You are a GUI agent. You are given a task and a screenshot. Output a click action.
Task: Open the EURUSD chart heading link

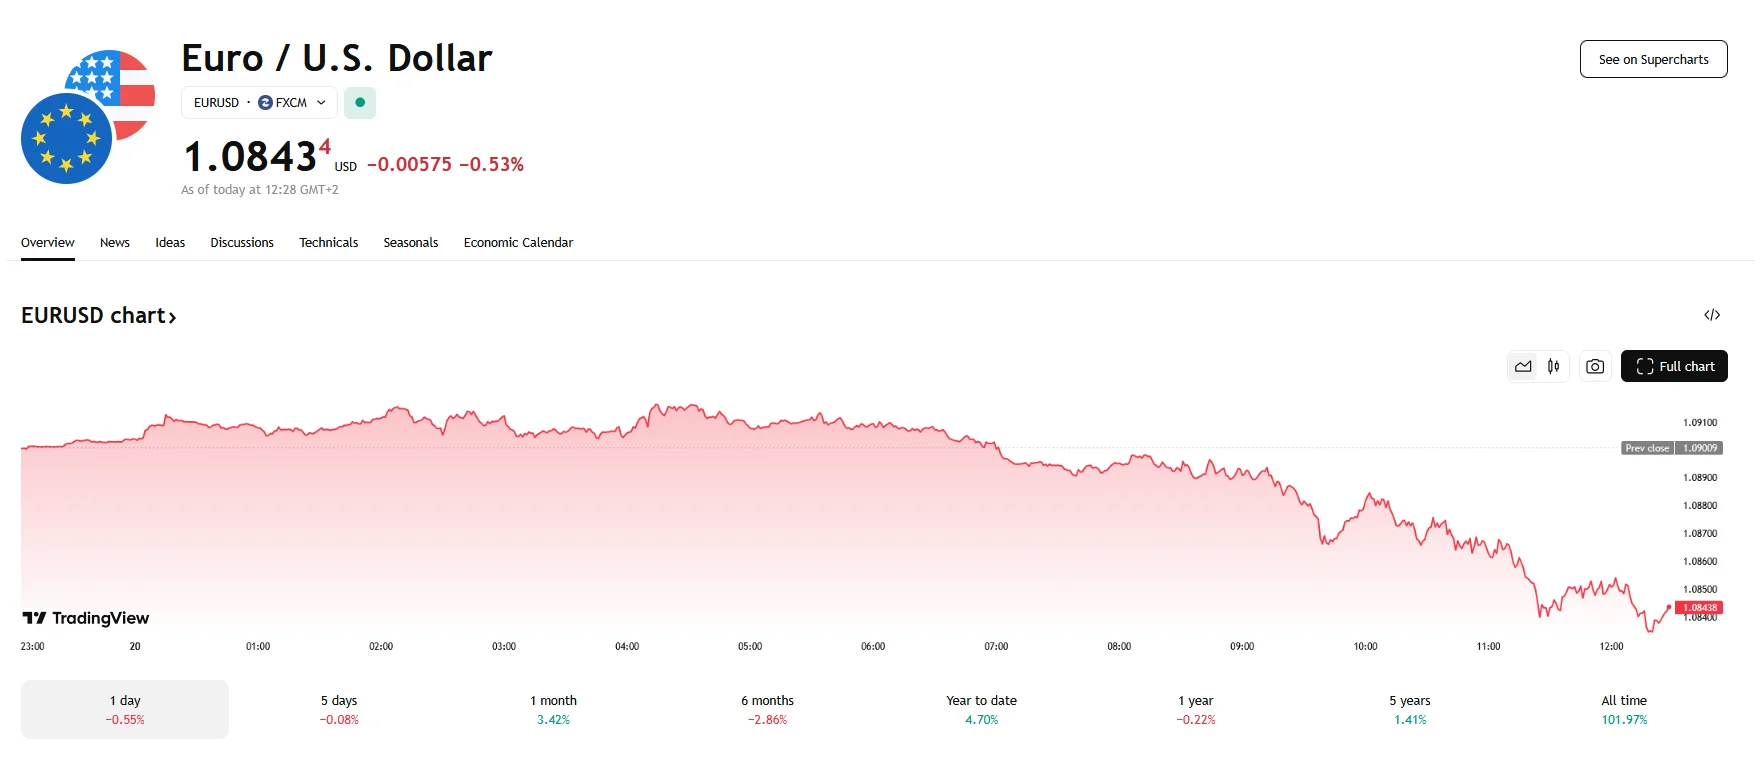pos(99,316)
